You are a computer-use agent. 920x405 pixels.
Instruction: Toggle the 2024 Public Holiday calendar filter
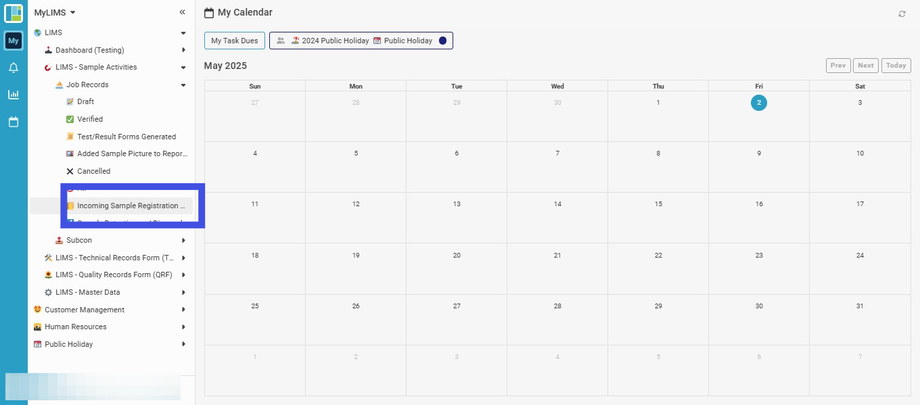[x=331, y=40]
